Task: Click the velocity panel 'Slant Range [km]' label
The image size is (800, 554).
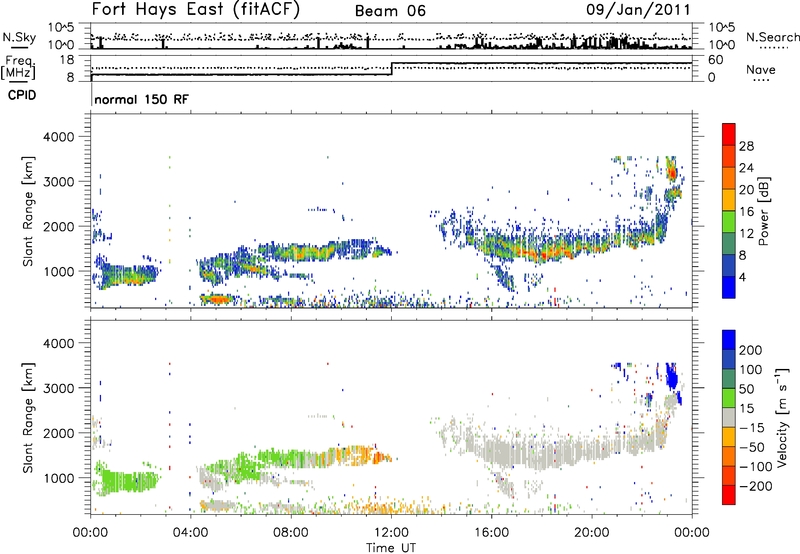Action: [x=28, y=417]
